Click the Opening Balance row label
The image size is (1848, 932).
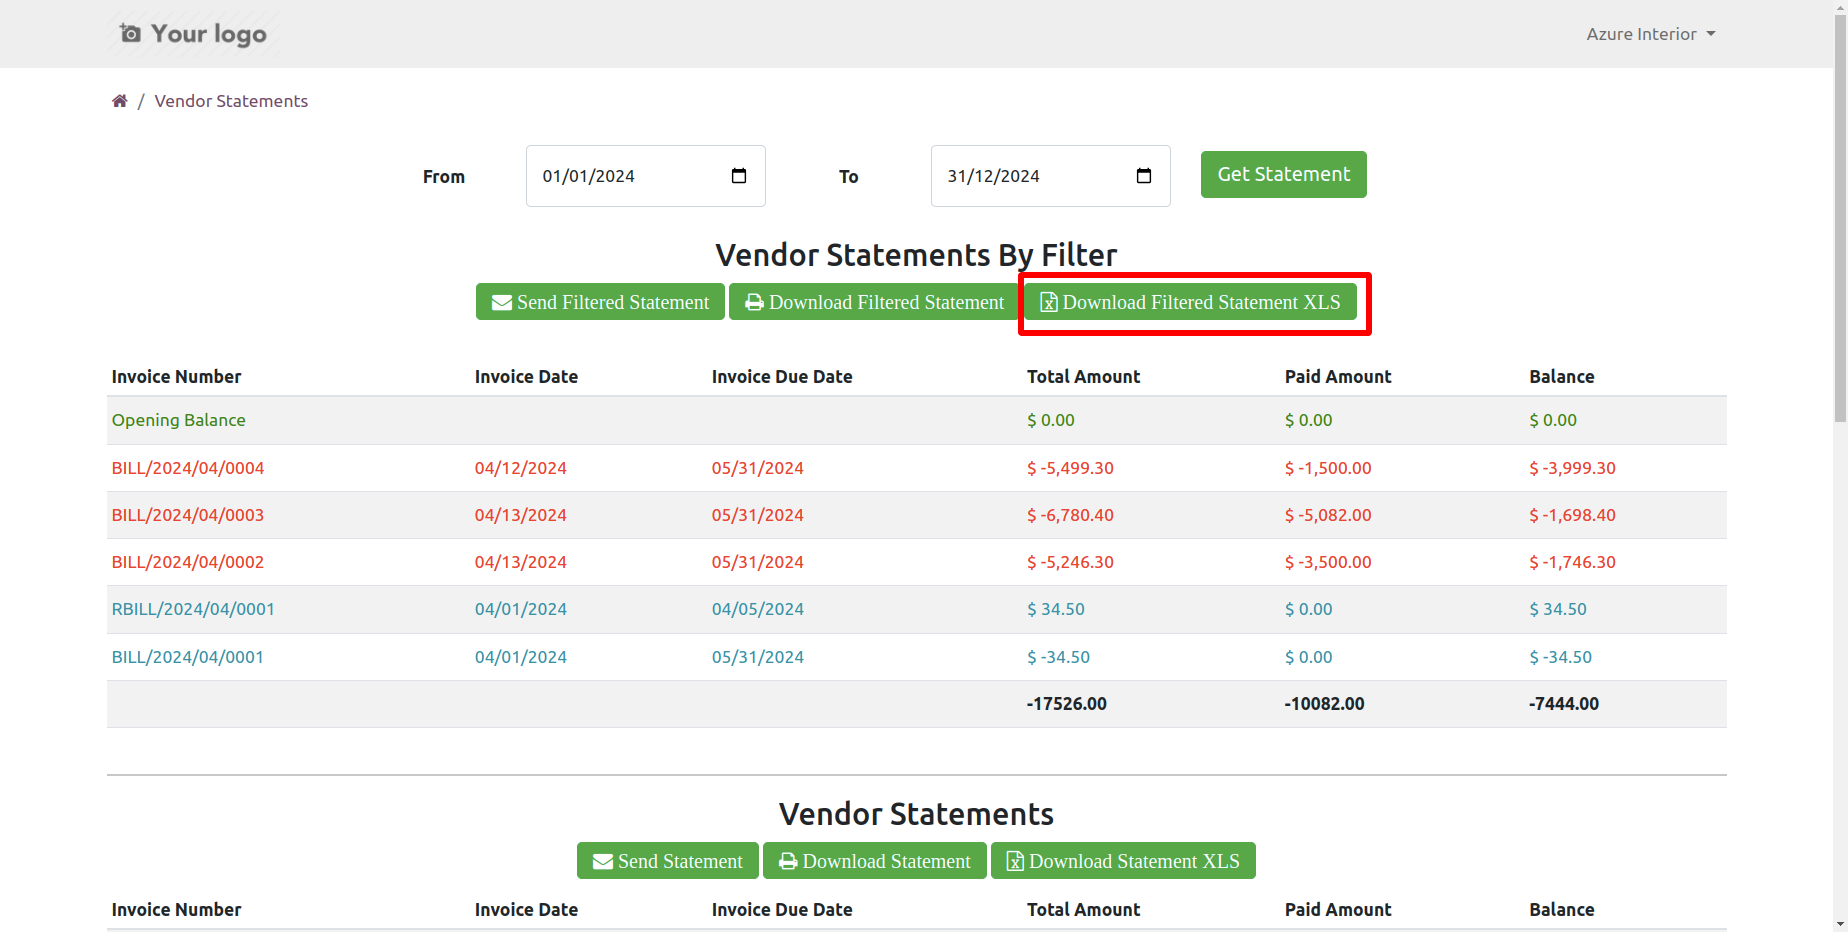tap(179, 420)
